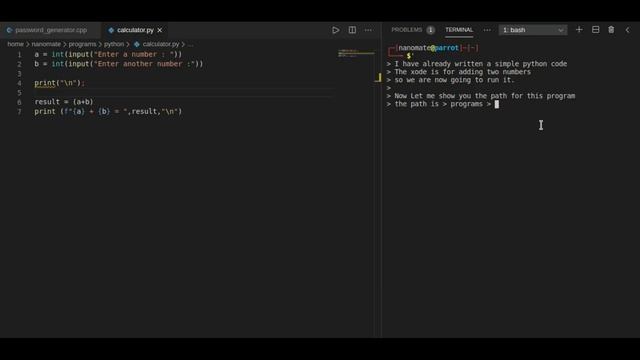The width and height of the screenshot is (640, 360).
Task: Click the breadcrumb trailing ellipsis
Action: (x=191, y=44)
